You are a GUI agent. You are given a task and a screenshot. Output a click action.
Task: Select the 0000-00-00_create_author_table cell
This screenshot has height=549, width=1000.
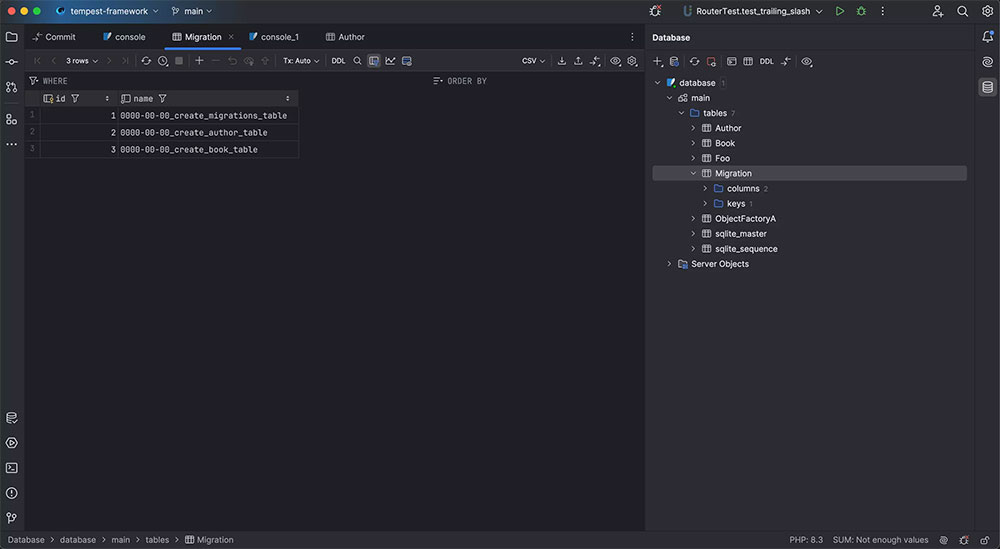click(x=208, y=133)
